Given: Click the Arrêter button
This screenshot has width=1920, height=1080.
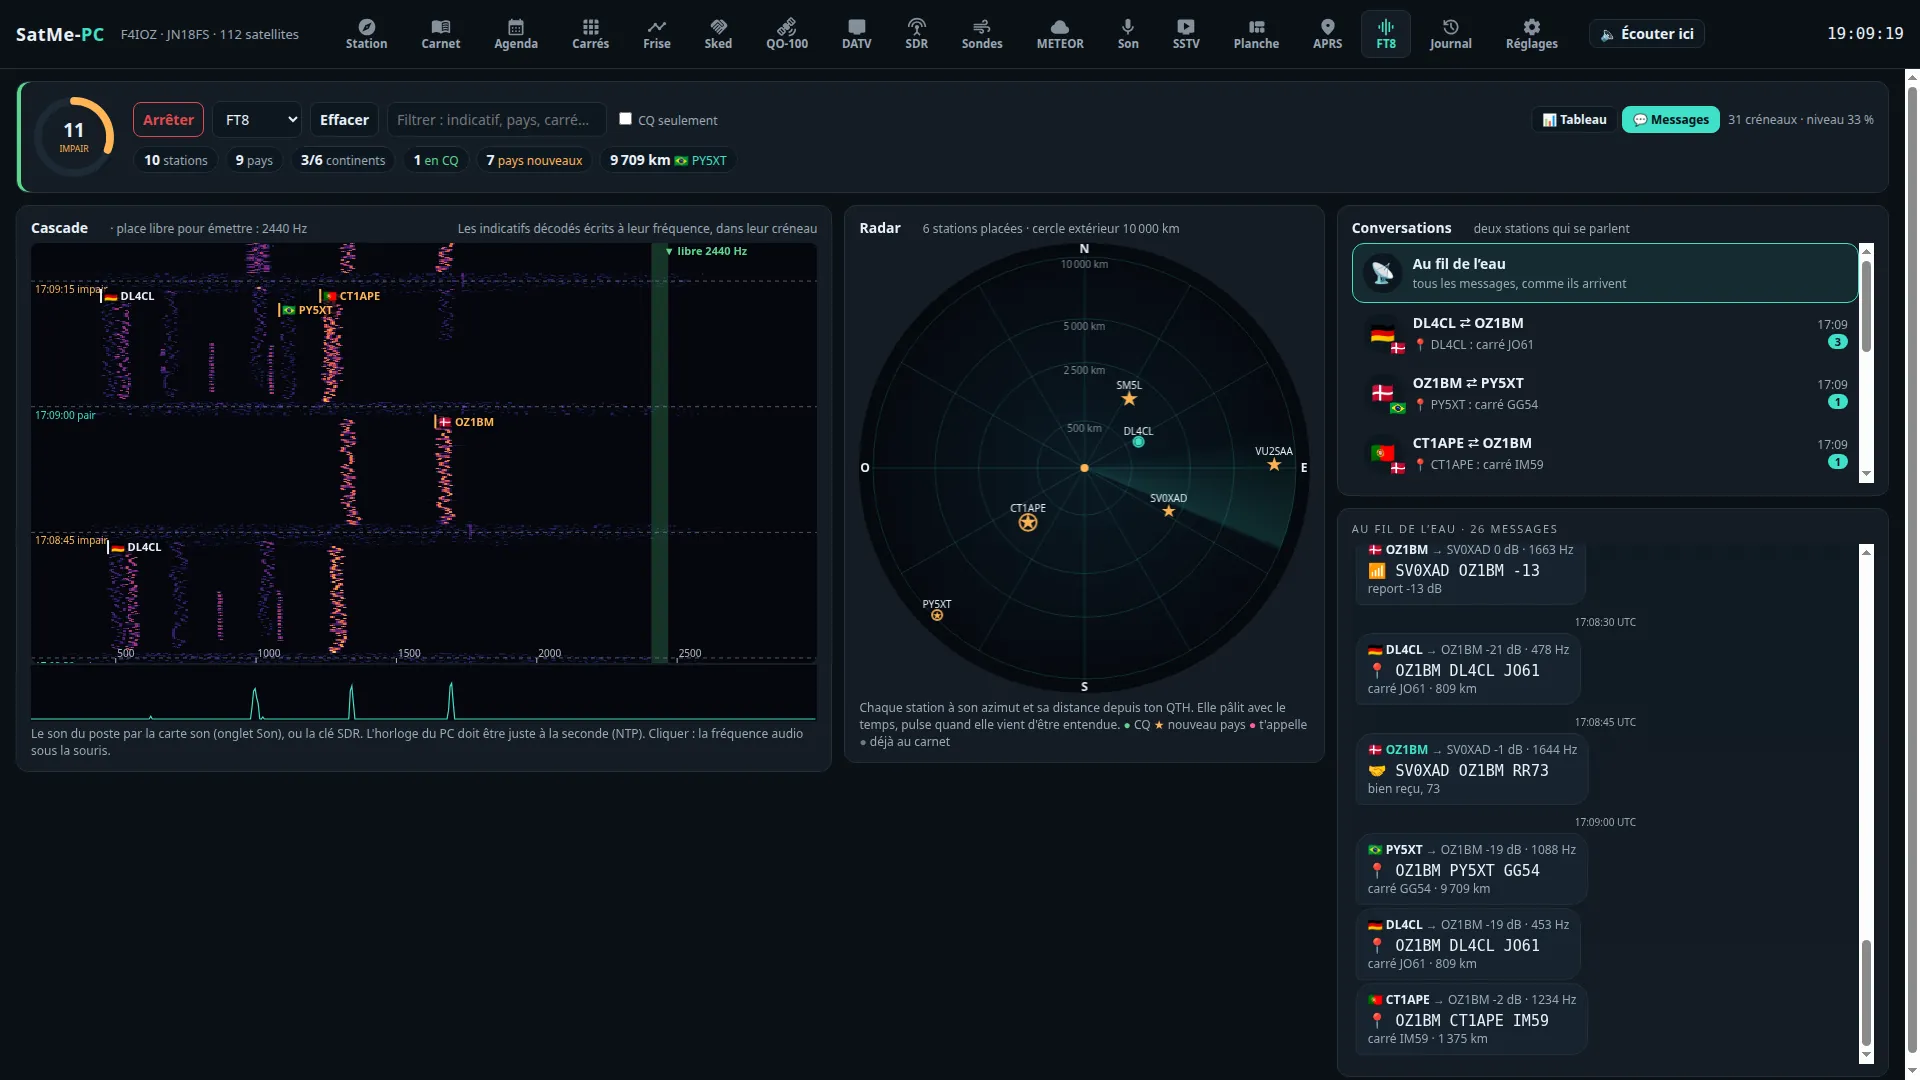Looking at the screenshot, I should pyautogui.click(x=168, y=120).
